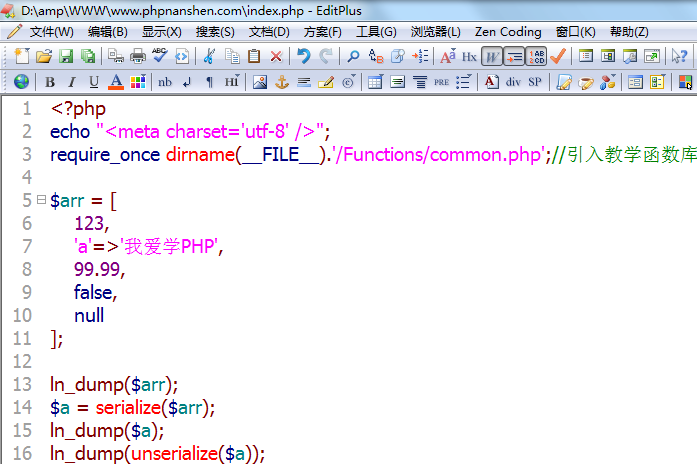Pick font color with red-underlined A
The image size is (697, 464).
click(116, 82)
